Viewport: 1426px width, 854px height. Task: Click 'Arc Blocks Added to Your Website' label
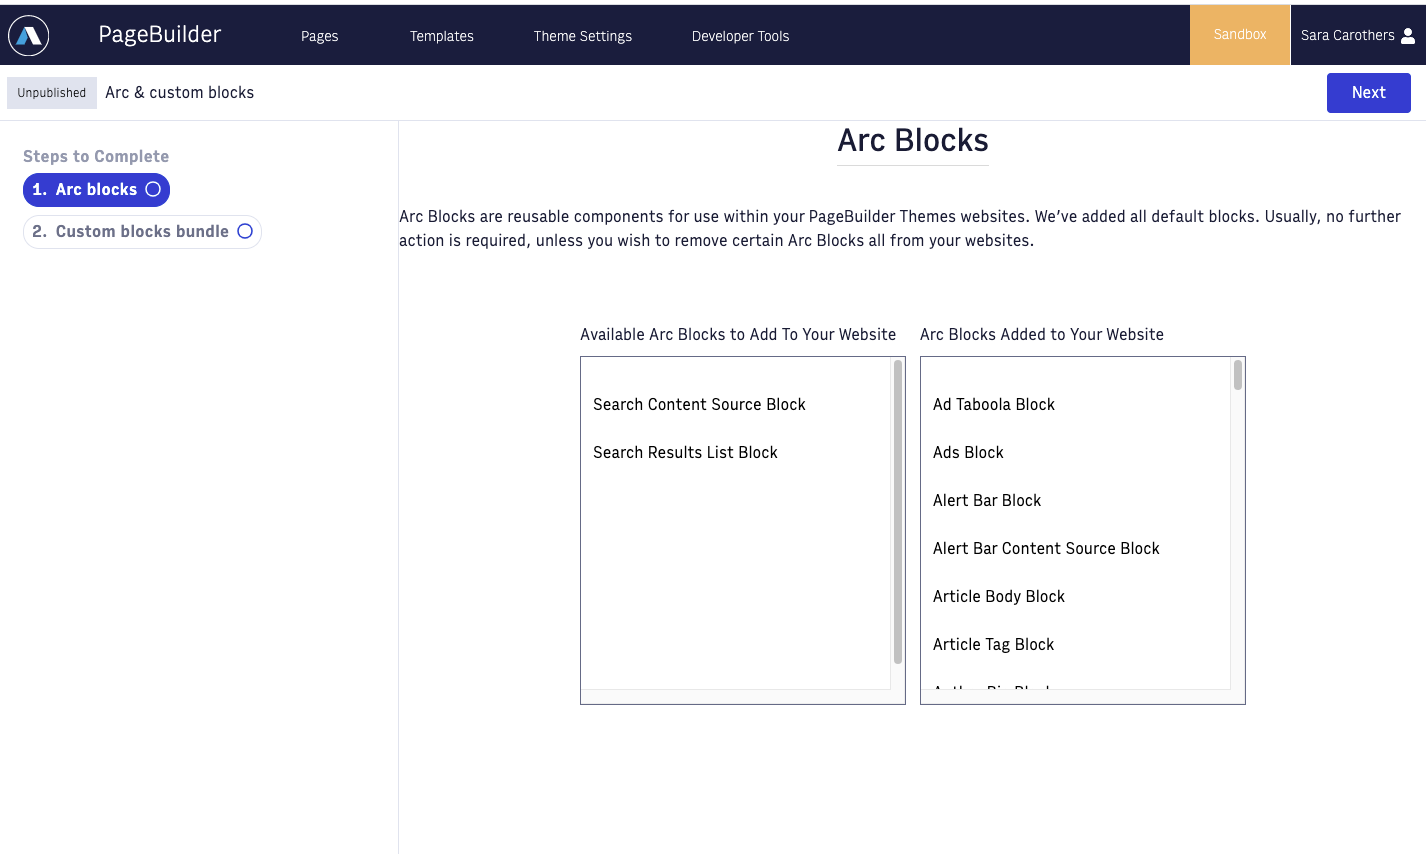[1042, 335]
